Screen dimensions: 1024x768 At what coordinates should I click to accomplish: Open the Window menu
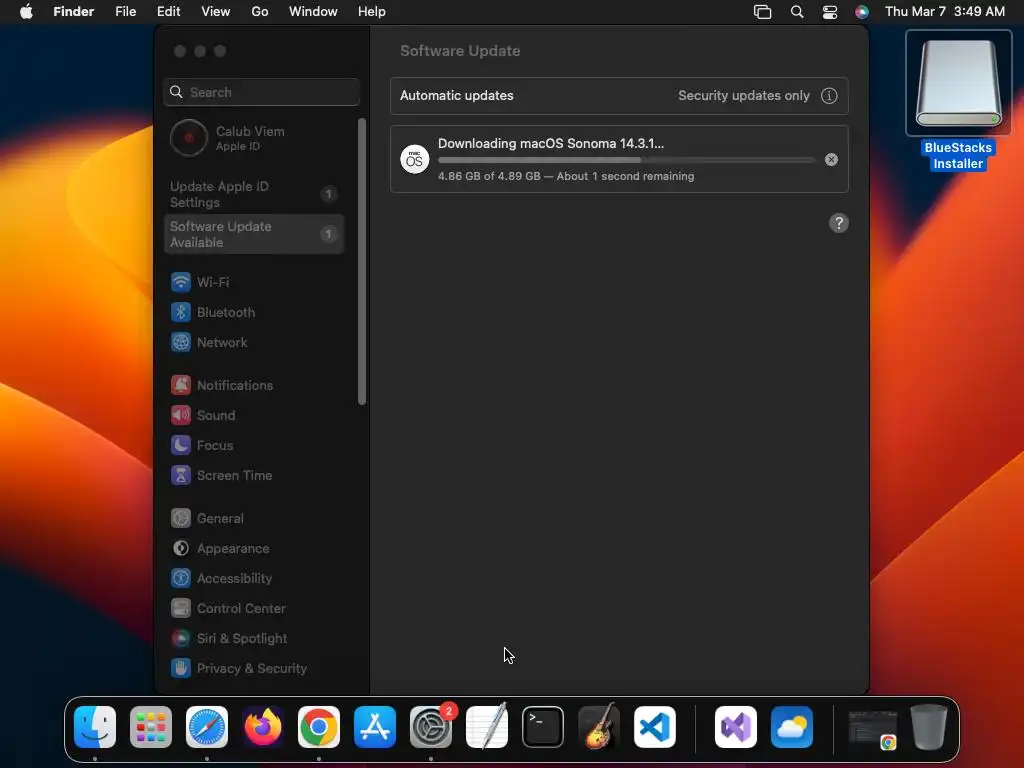pos(313,12)
